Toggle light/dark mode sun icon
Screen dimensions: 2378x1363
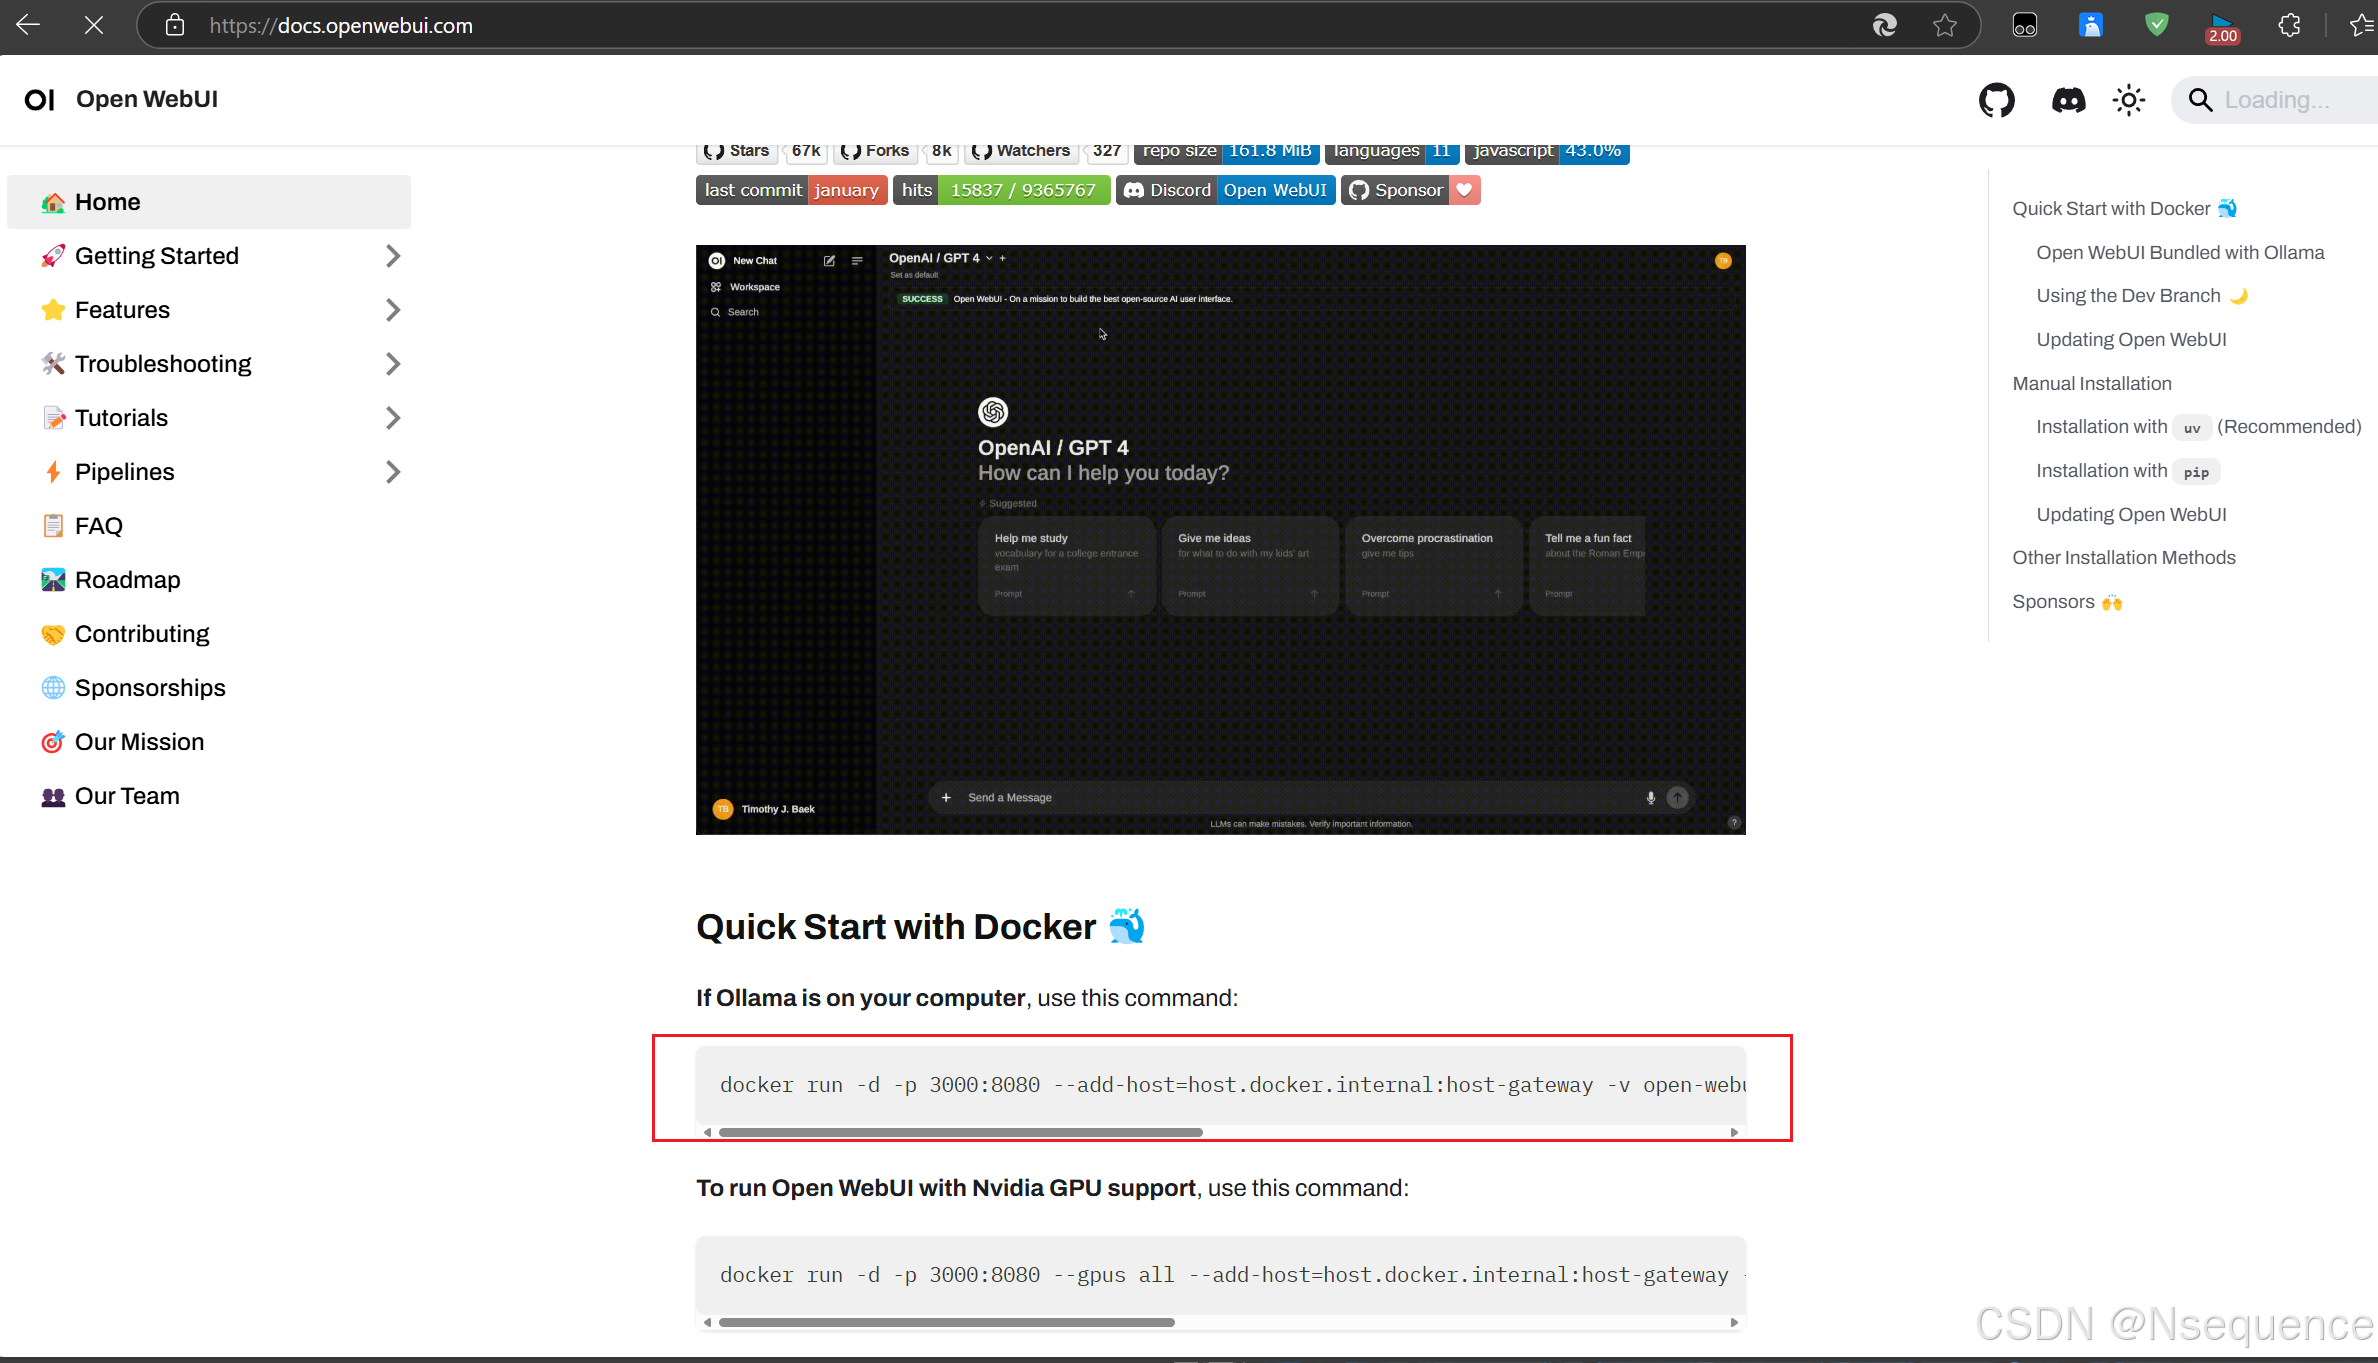click(x=2129, y=100)
